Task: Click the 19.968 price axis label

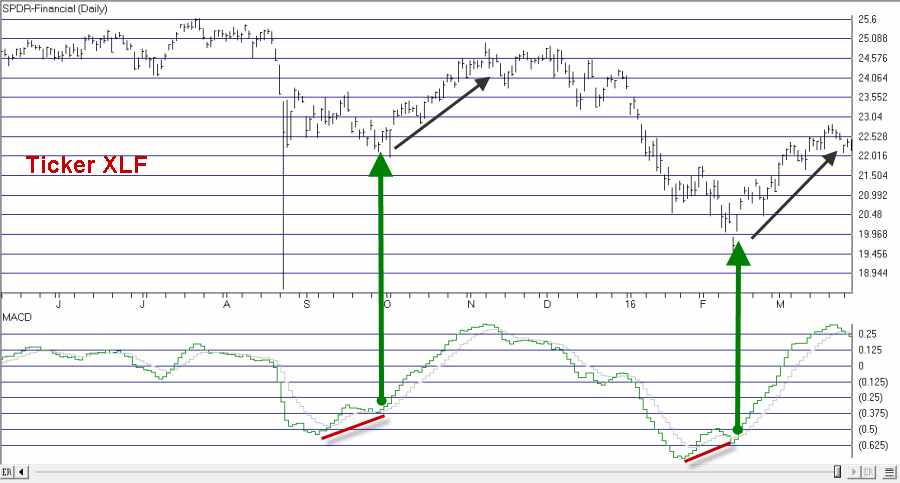Action: pos(872,234)
